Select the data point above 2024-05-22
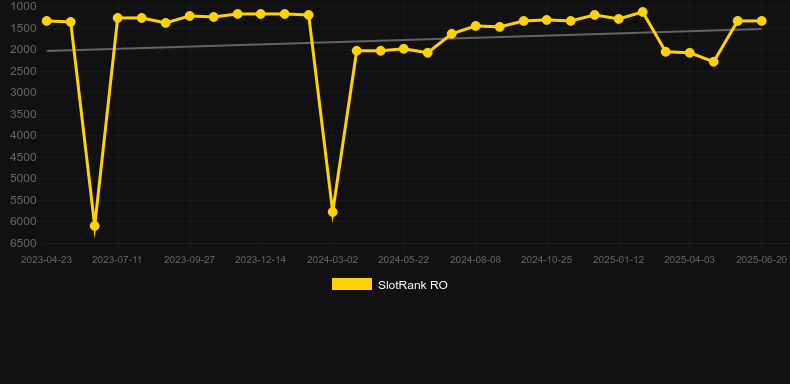 pyautogui.click(x=404, y=48)
